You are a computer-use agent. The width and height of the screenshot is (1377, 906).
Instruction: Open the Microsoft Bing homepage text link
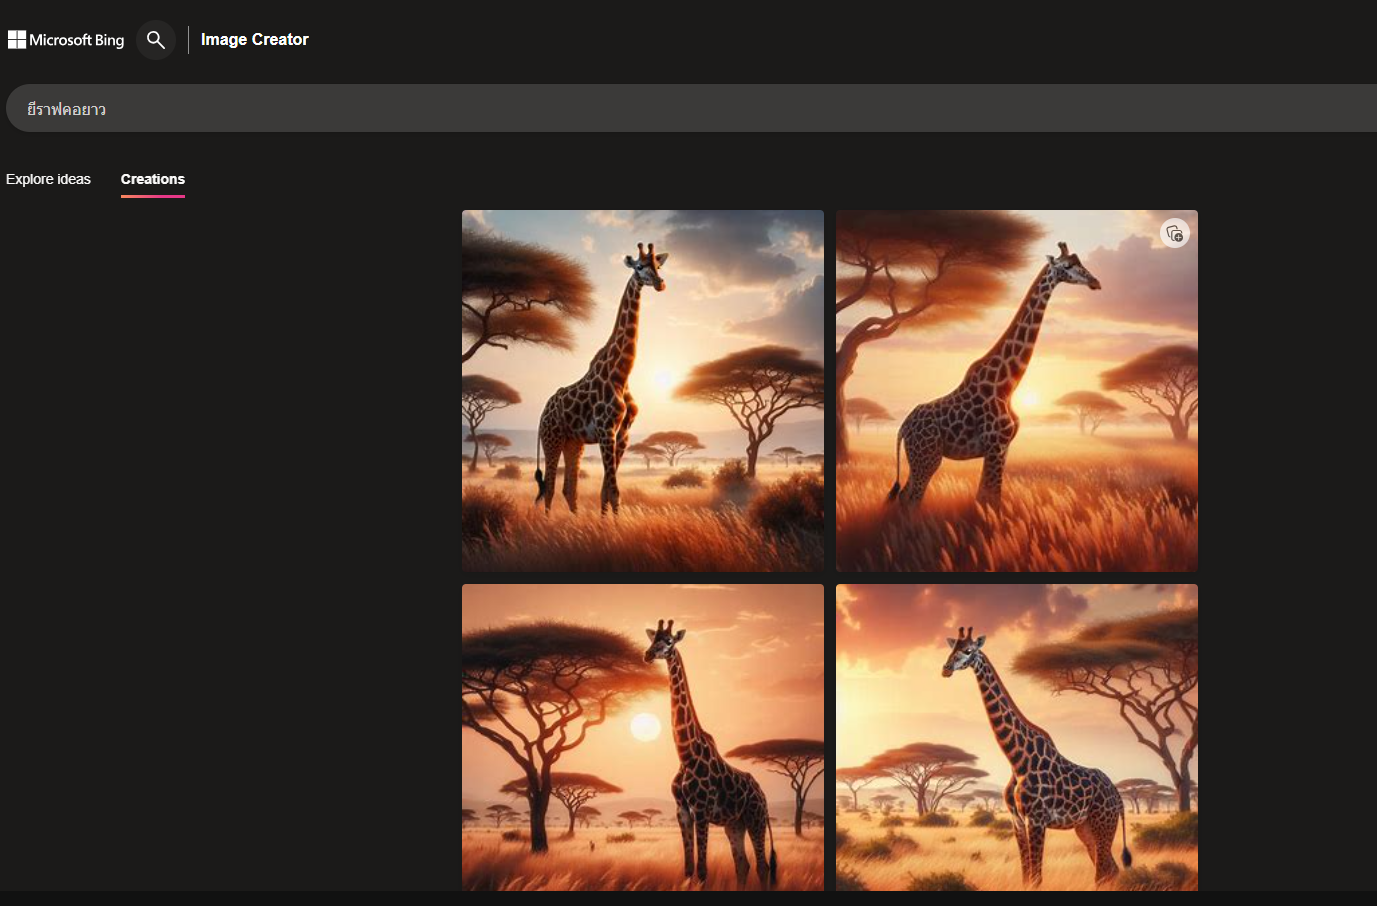pos(77,40)
